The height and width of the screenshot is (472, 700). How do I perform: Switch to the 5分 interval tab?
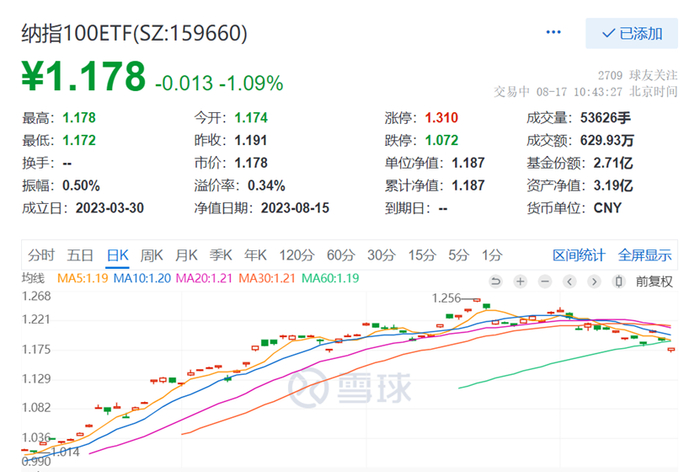(459, 255)
